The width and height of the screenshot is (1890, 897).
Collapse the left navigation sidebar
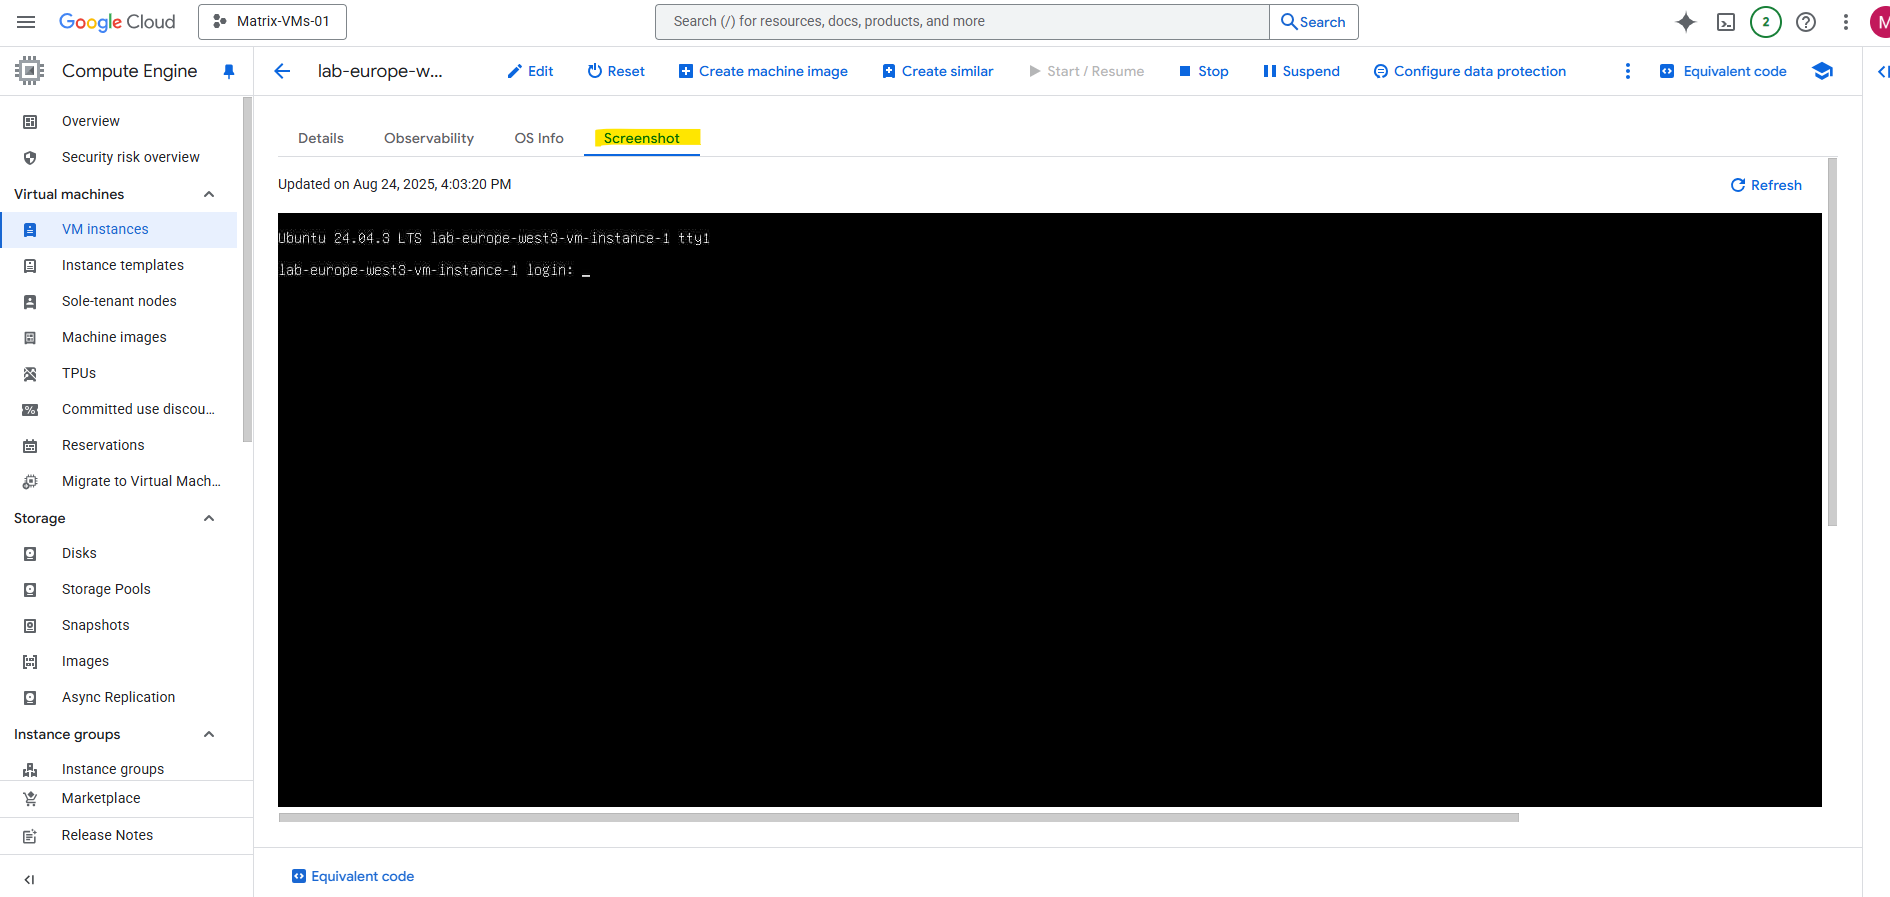29,880
